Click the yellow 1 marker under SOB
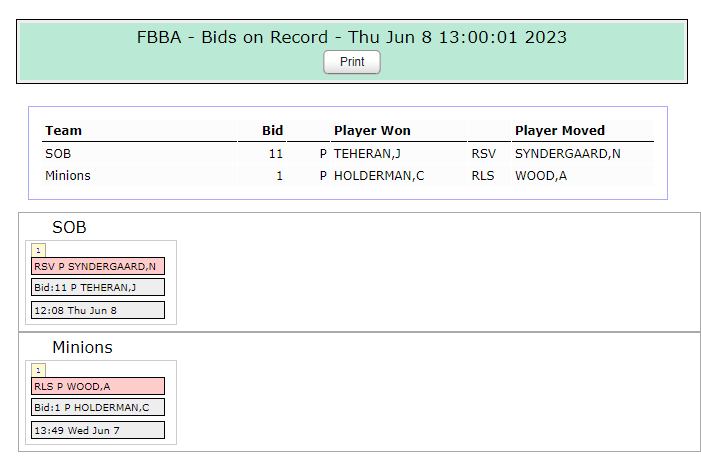701x471 pixels. 38,250
